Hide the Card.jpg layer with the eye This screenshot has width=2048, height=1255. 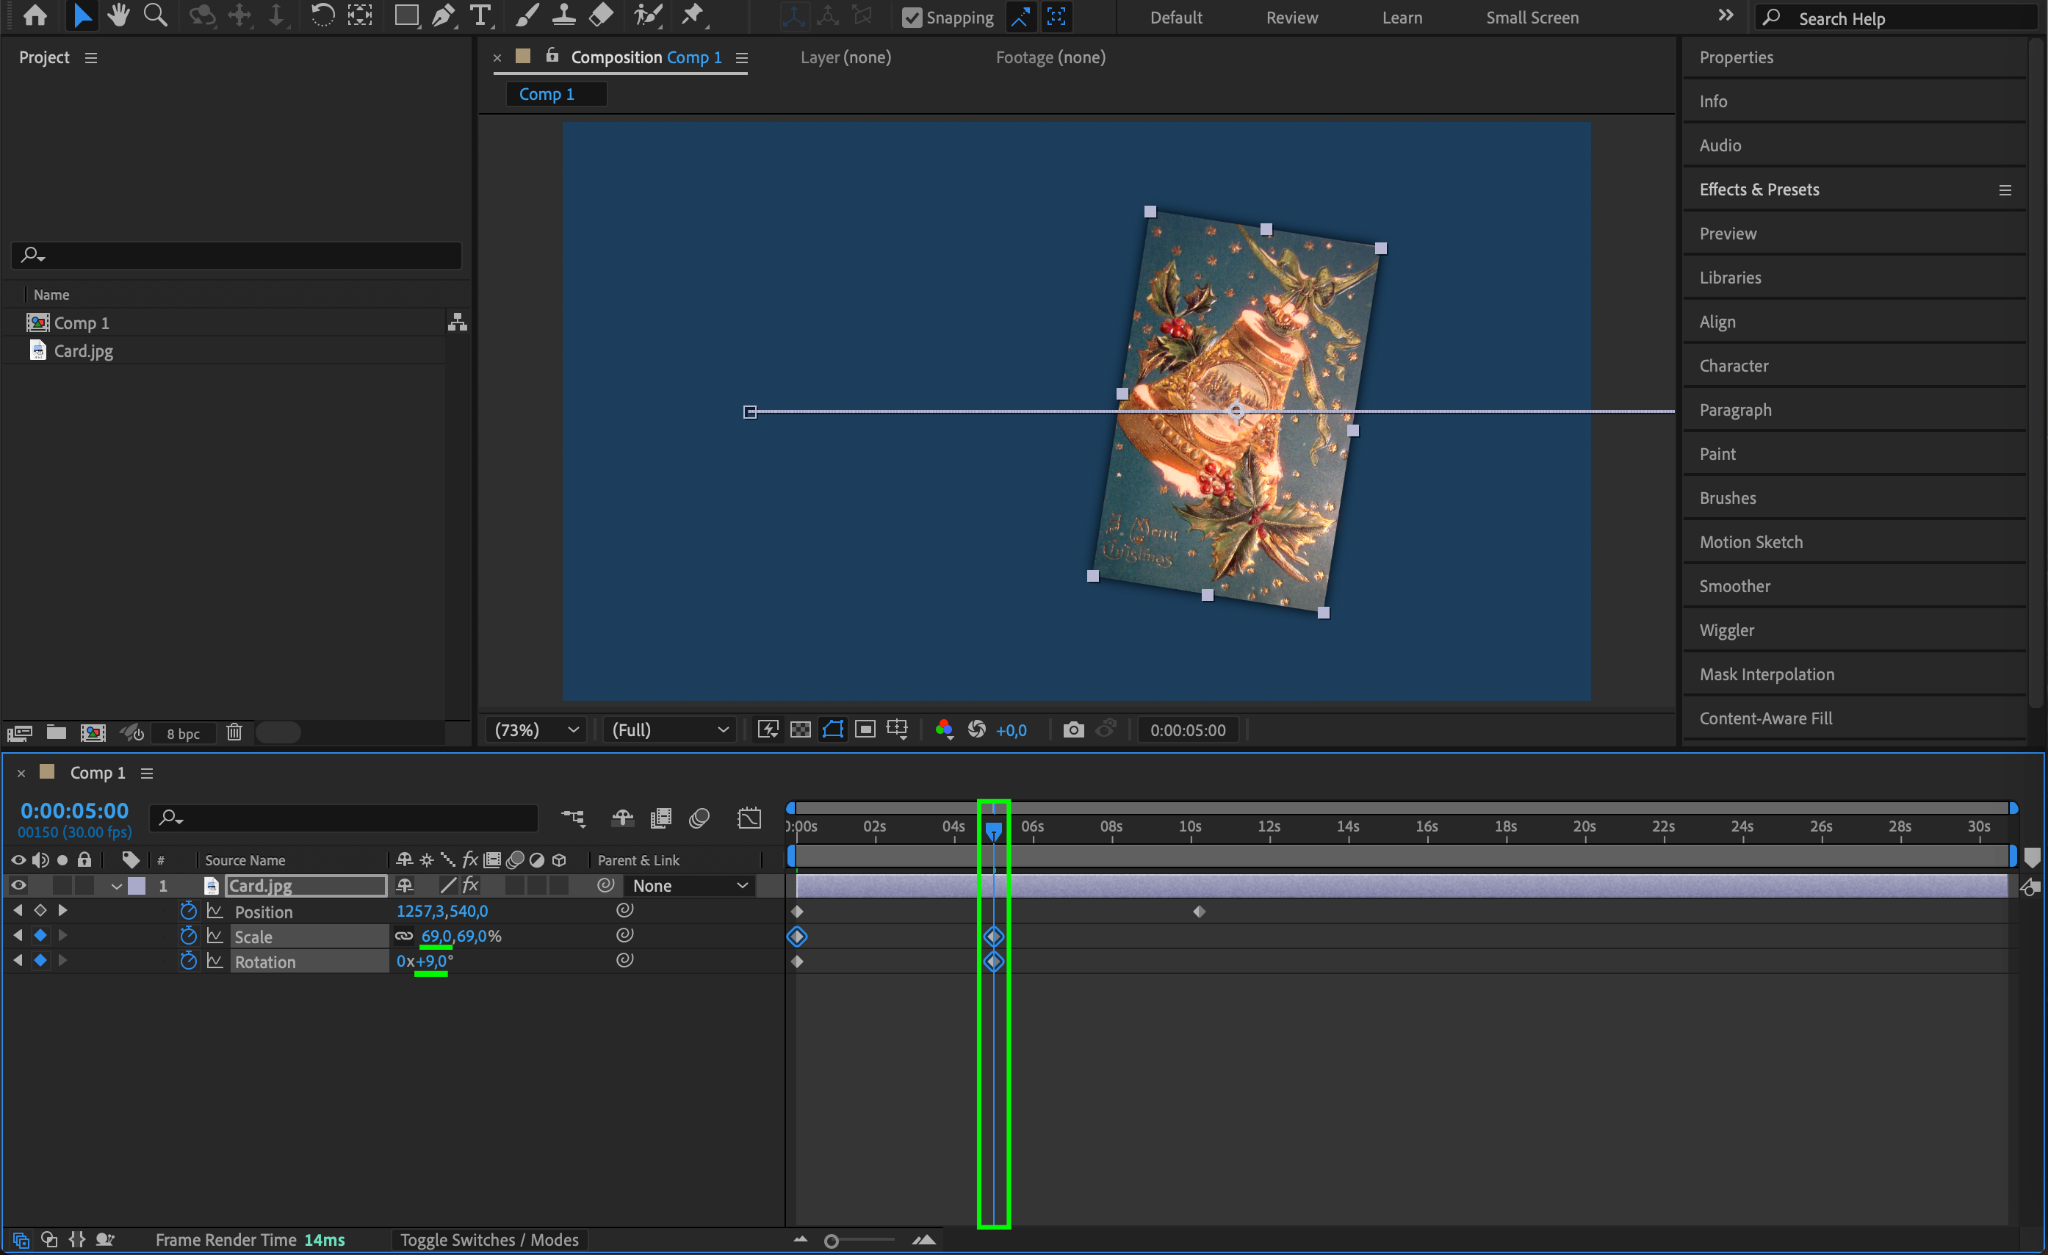coord(18,885)
